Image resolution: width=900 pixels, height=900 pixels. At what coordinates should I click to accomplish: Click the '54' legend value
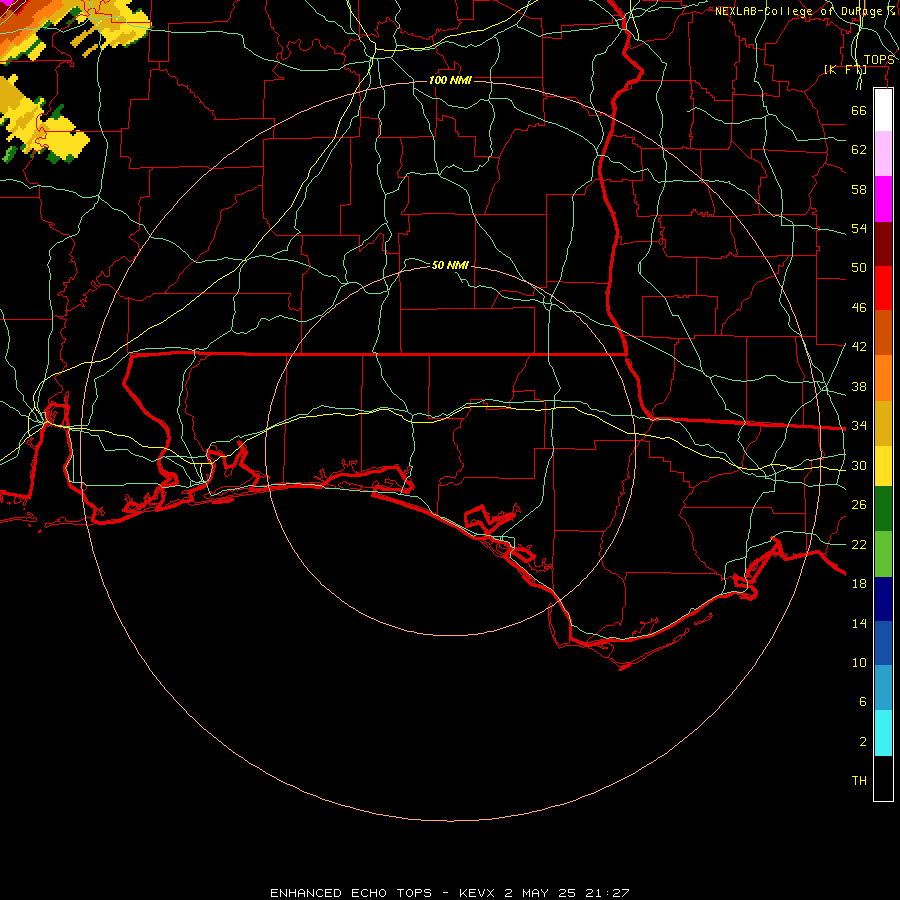(859, 228)
